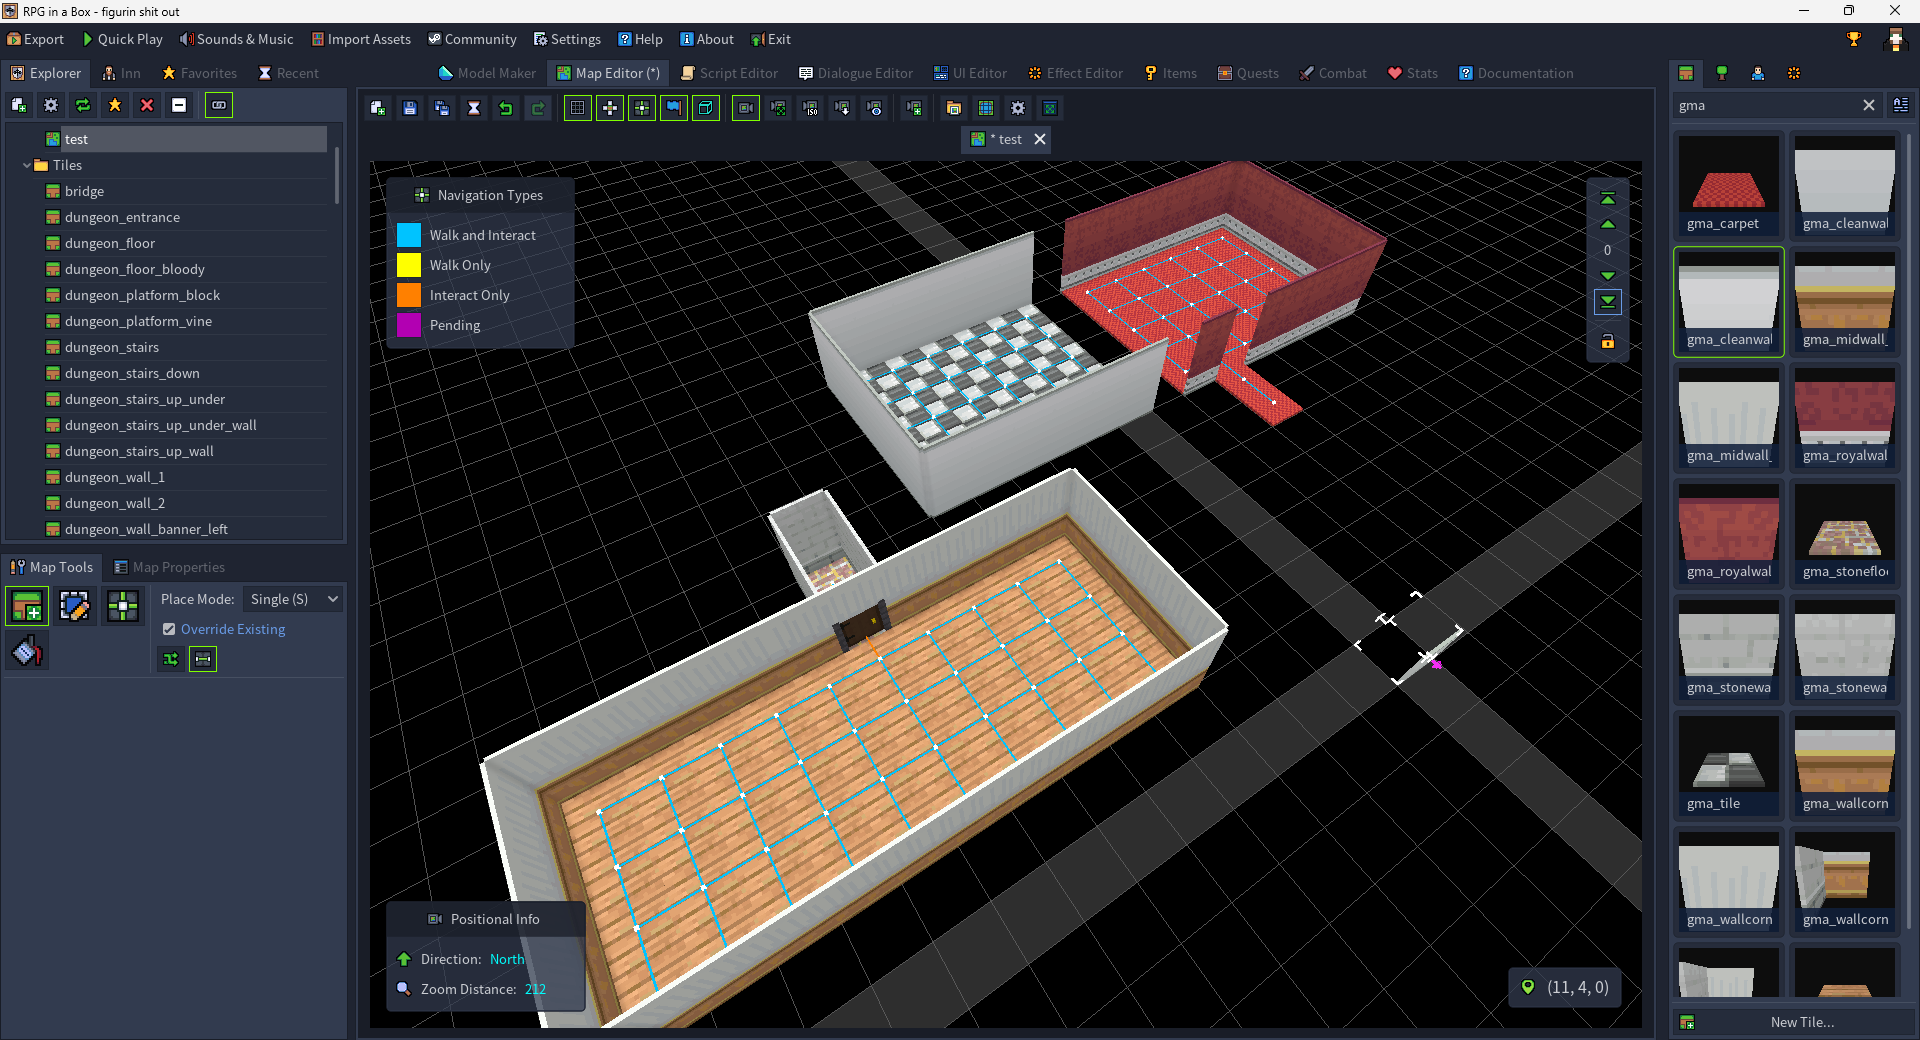Viewport: 1920px width, 1040px height.
Task: Click the camera download arrow icon
Action: pos(843,108)
